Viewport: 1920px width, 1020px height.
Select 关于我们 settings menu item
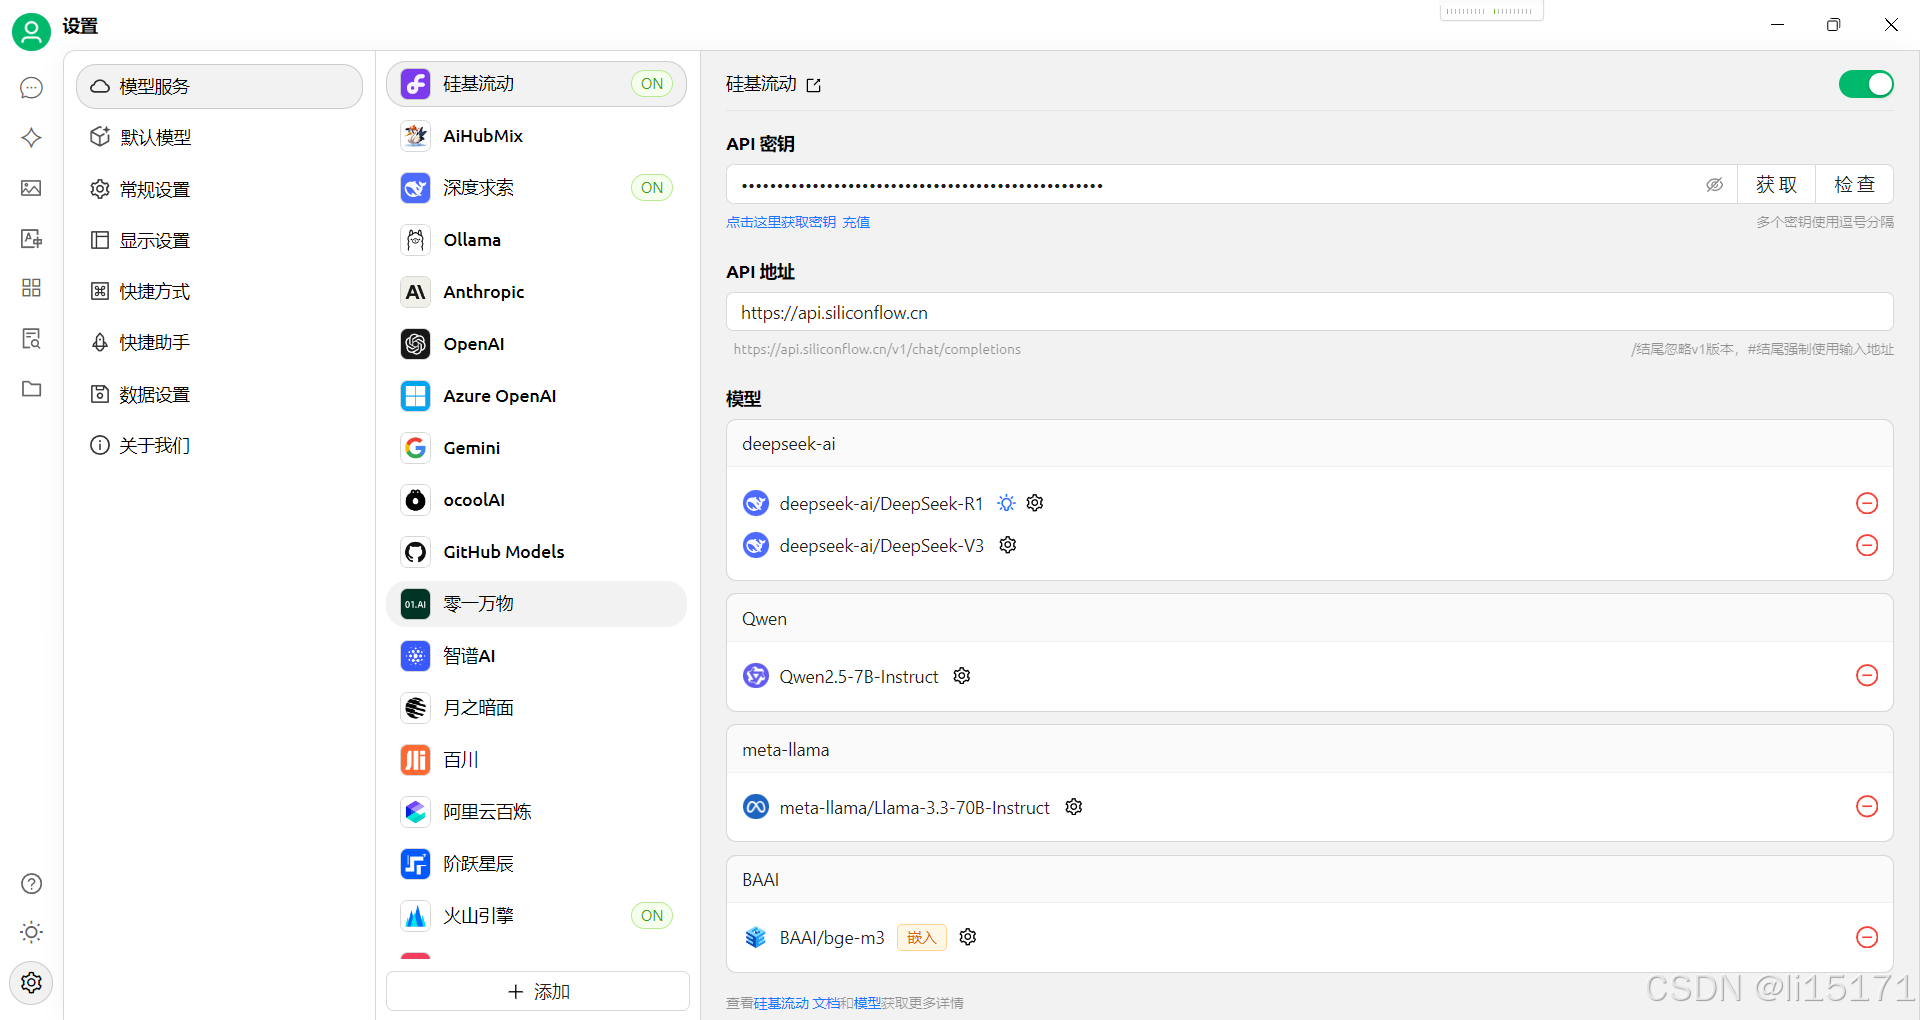[219, 445]
